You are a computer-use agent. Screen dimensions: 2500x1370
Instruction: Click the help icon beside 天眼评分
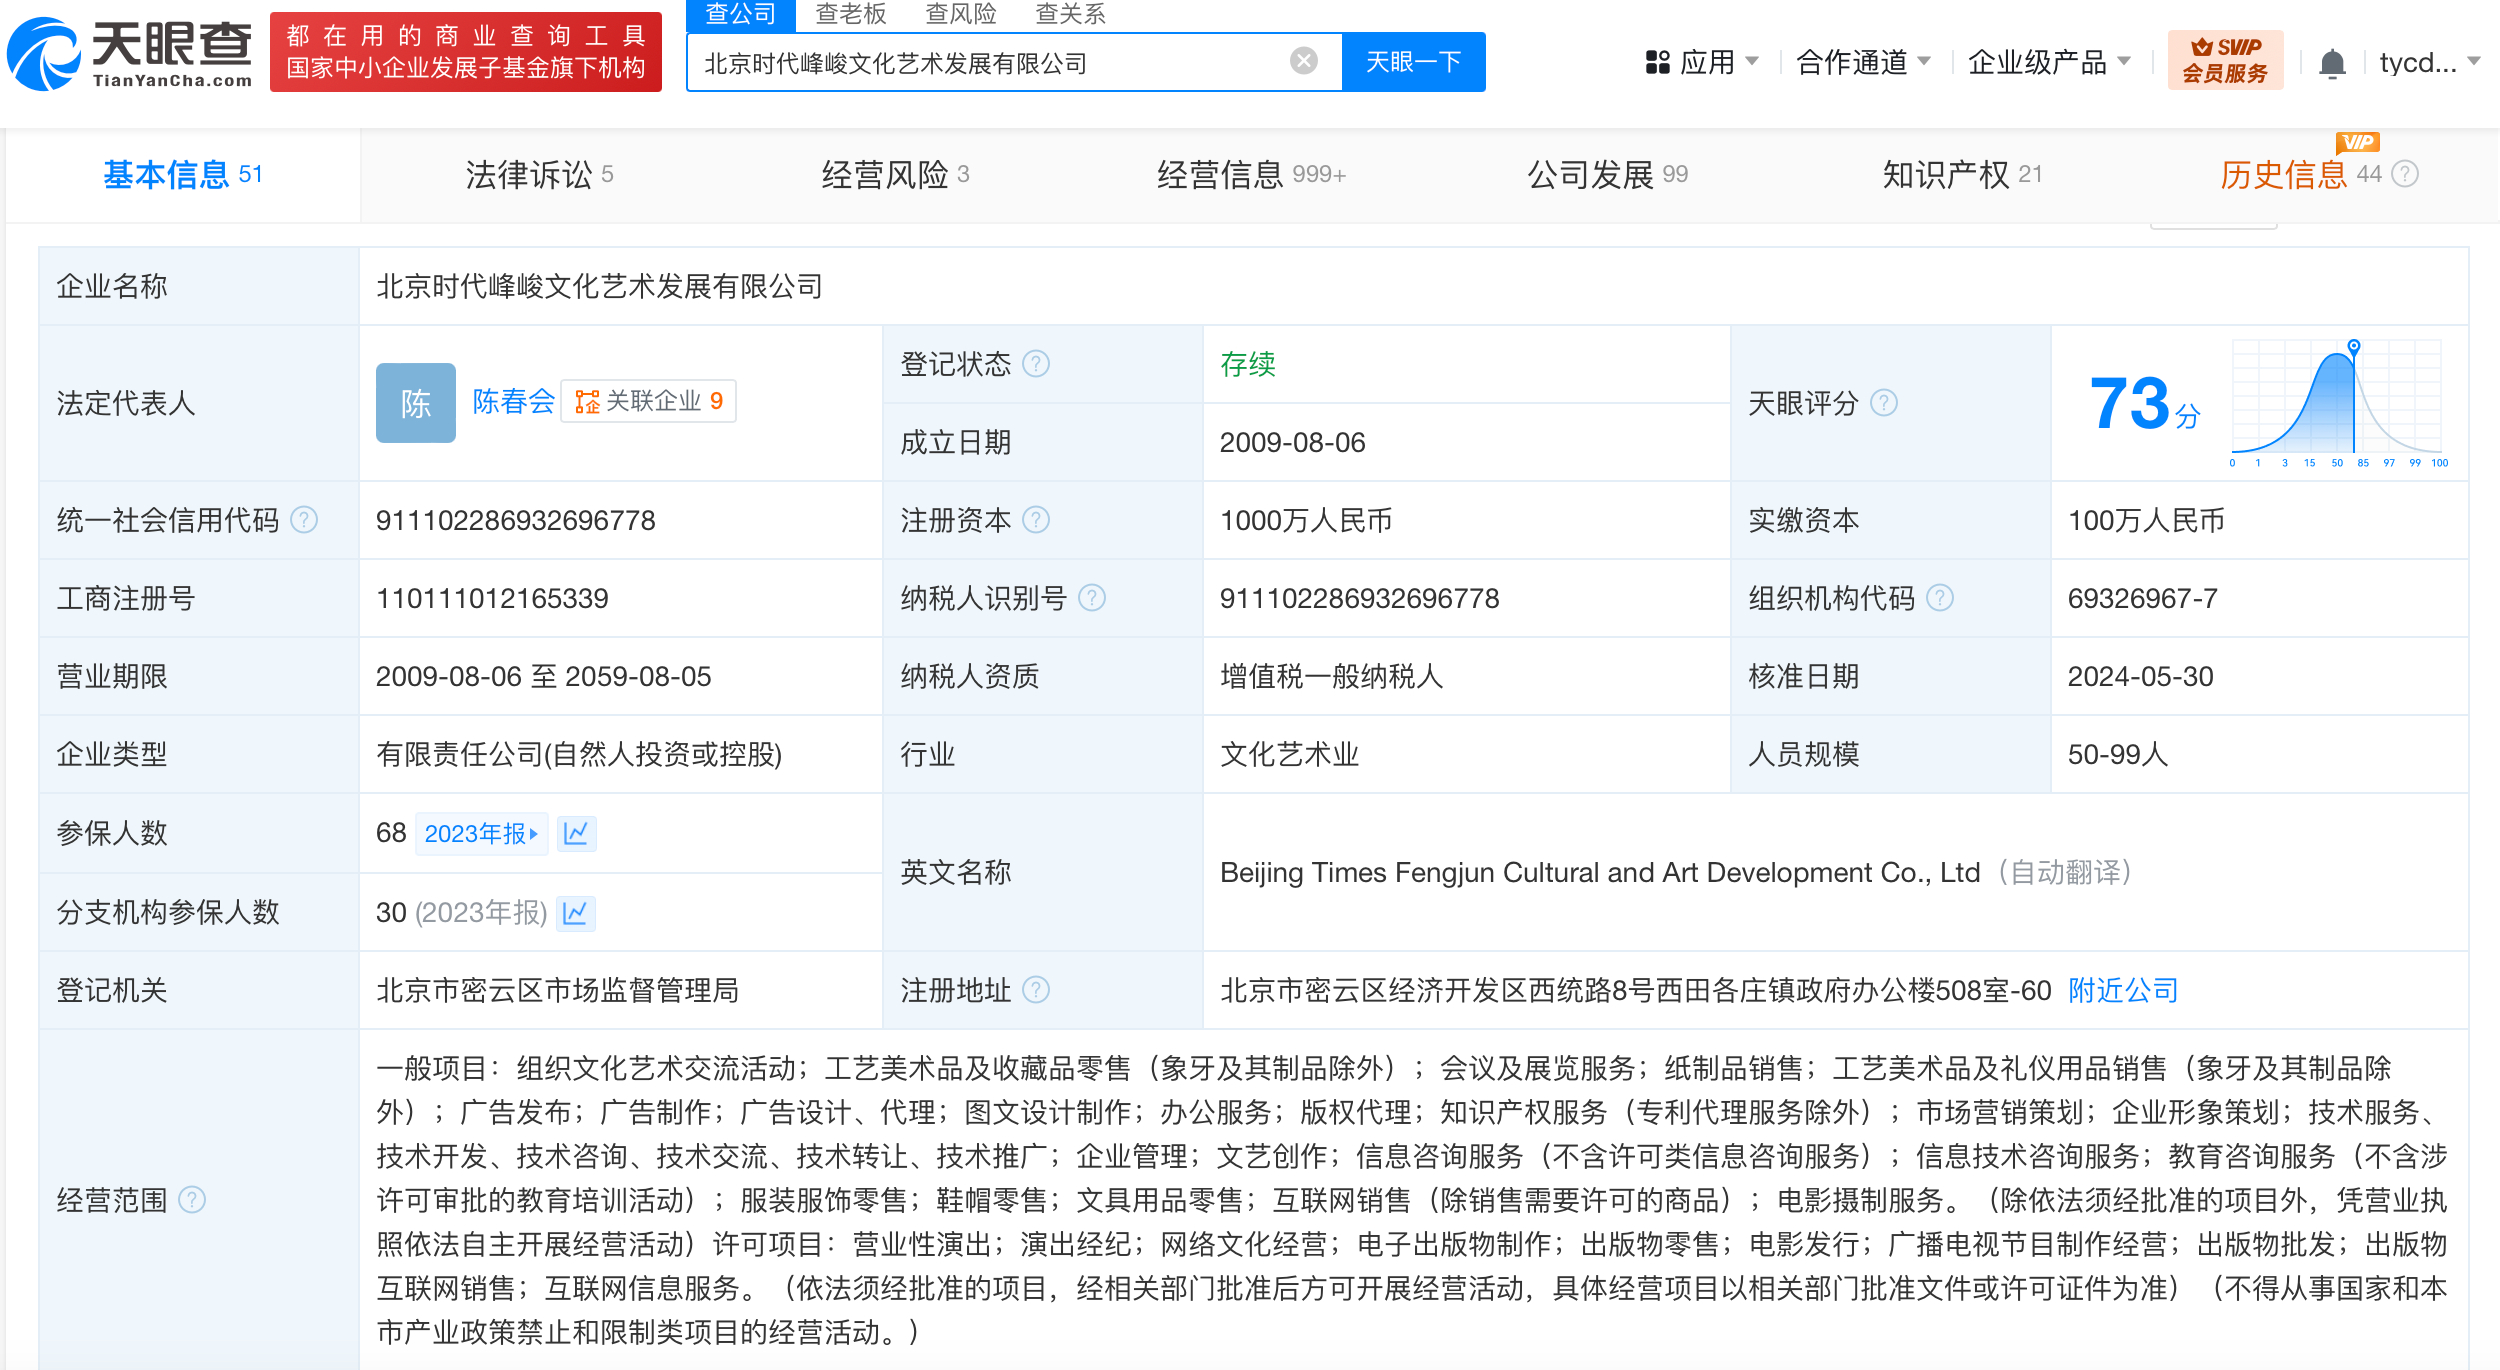[1884, 403]
